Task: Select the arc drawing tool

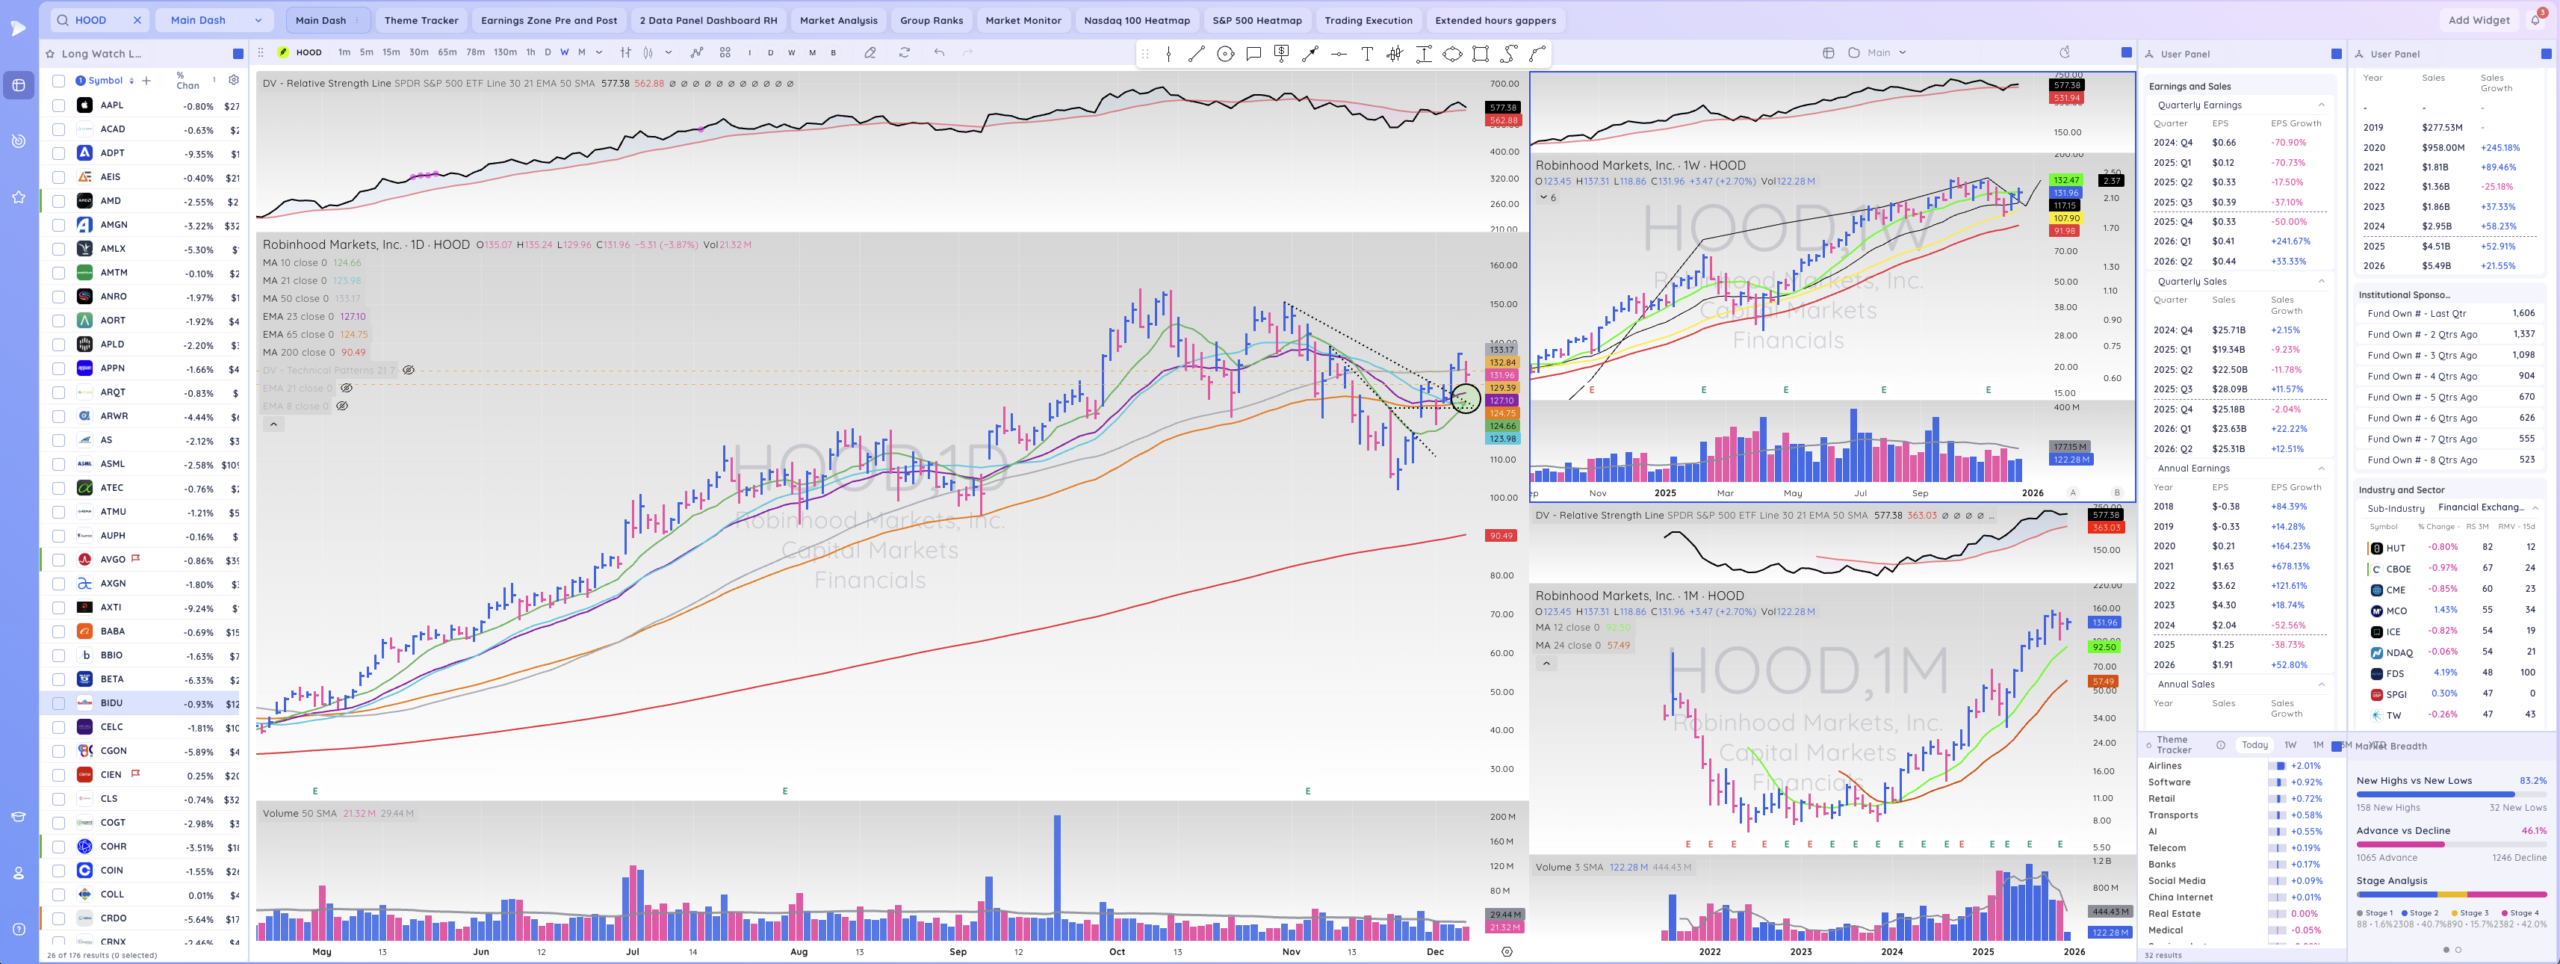Action: click(1537, 54)
